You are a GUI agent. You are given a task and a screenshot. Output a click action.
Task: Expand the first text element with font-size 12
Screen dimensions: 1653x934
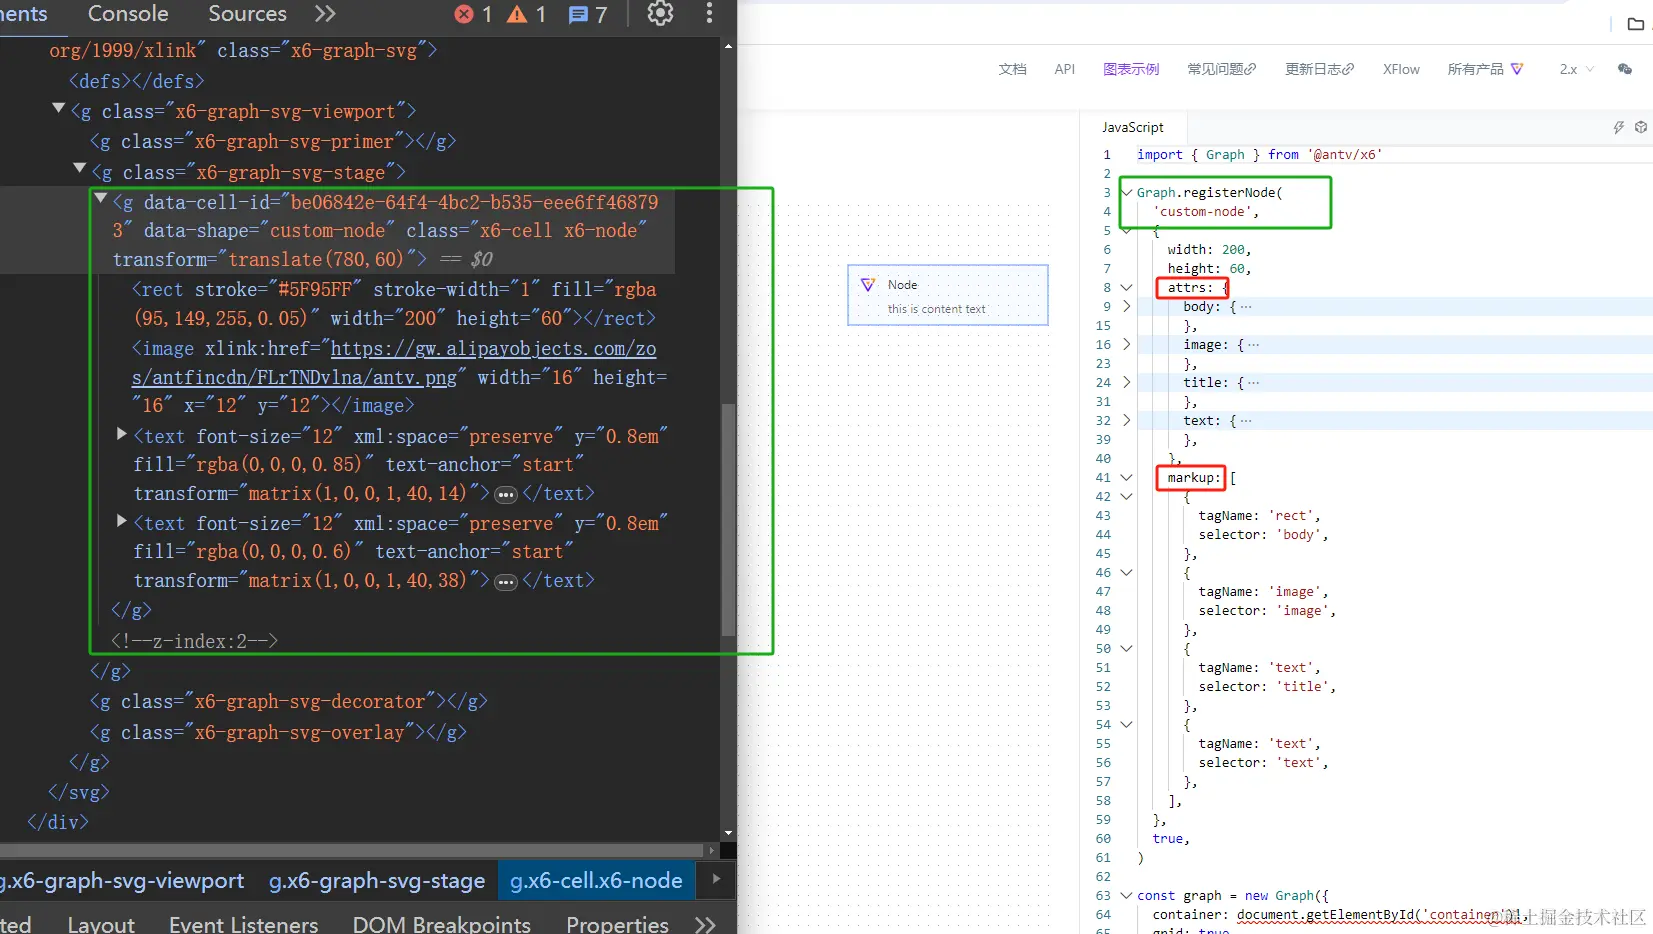click(121, 434)
